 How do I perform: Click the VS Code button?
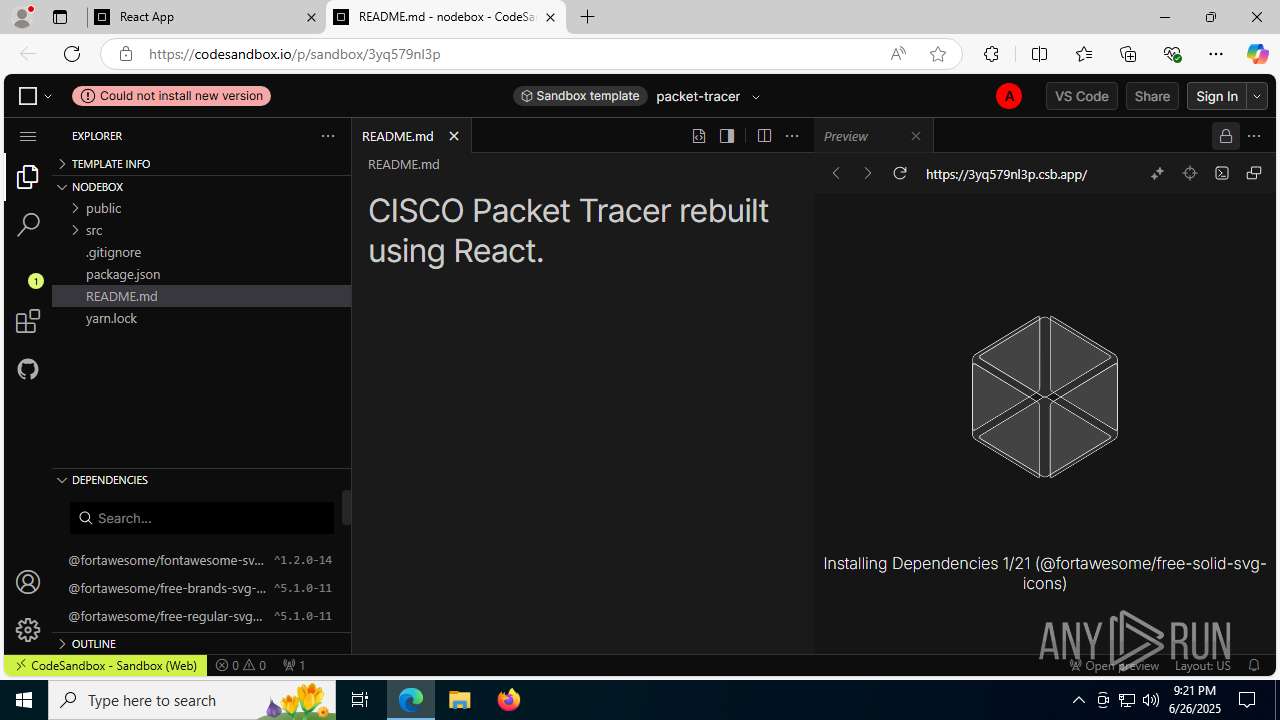click(x=1082, y=96)
